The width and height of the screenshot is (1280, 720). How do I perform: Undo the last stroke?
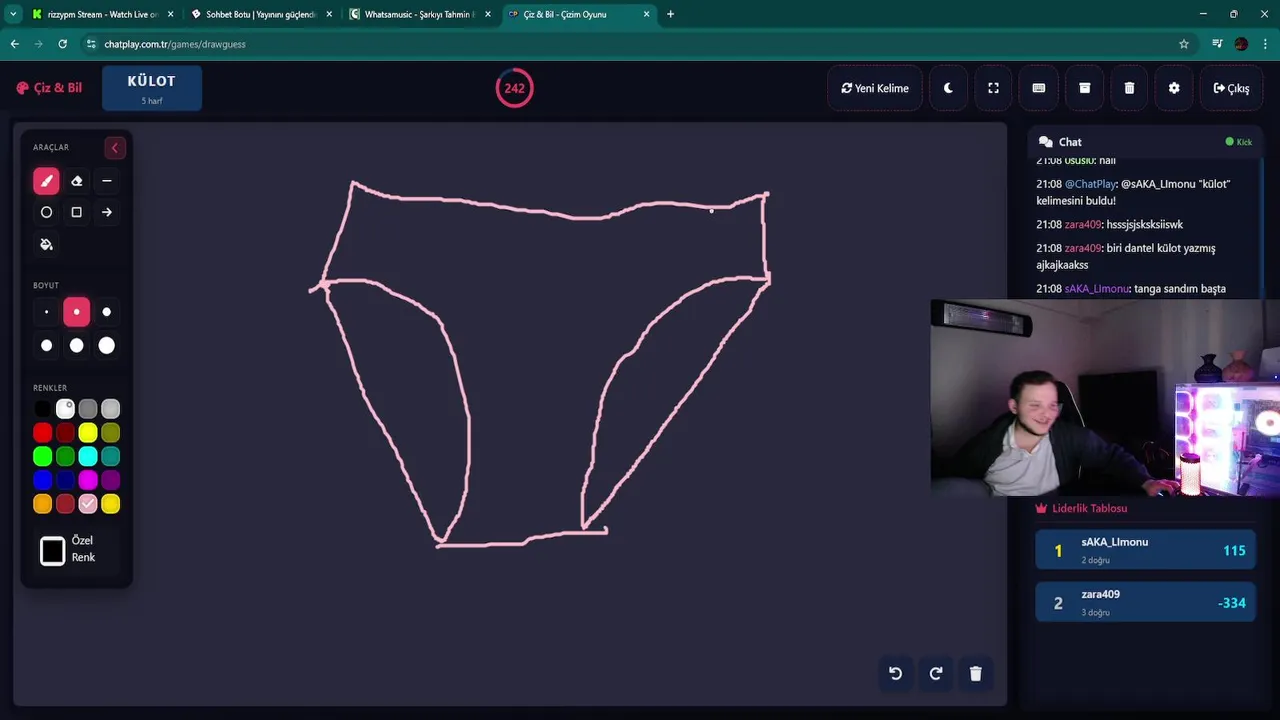pos(895,673)
